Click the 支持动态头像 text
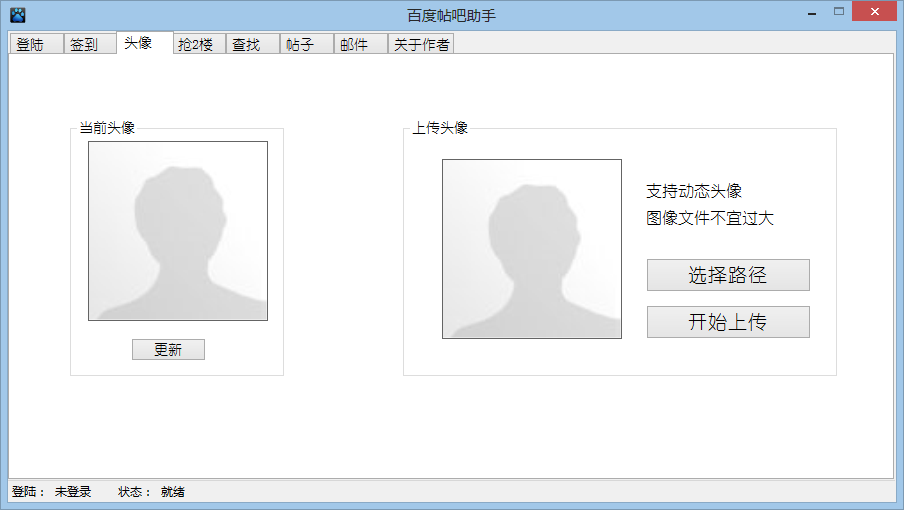Screen dimensions: 904x510 point(694,191)
